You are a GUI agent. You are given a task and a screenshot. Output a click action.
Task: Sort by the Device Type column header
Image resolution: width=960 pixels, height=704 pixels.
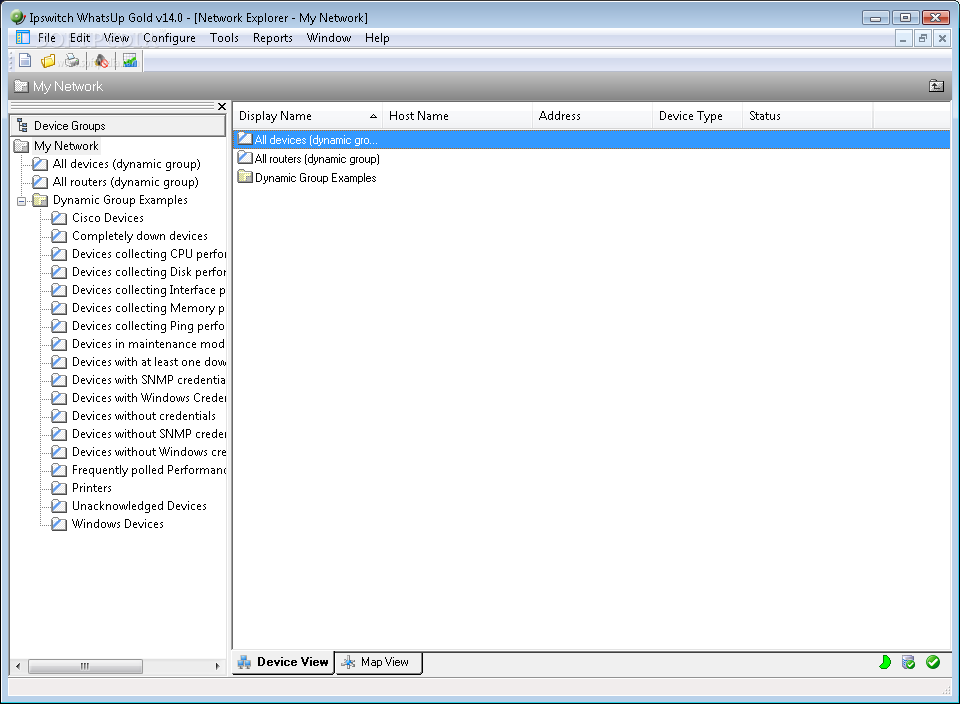[697, 116]
